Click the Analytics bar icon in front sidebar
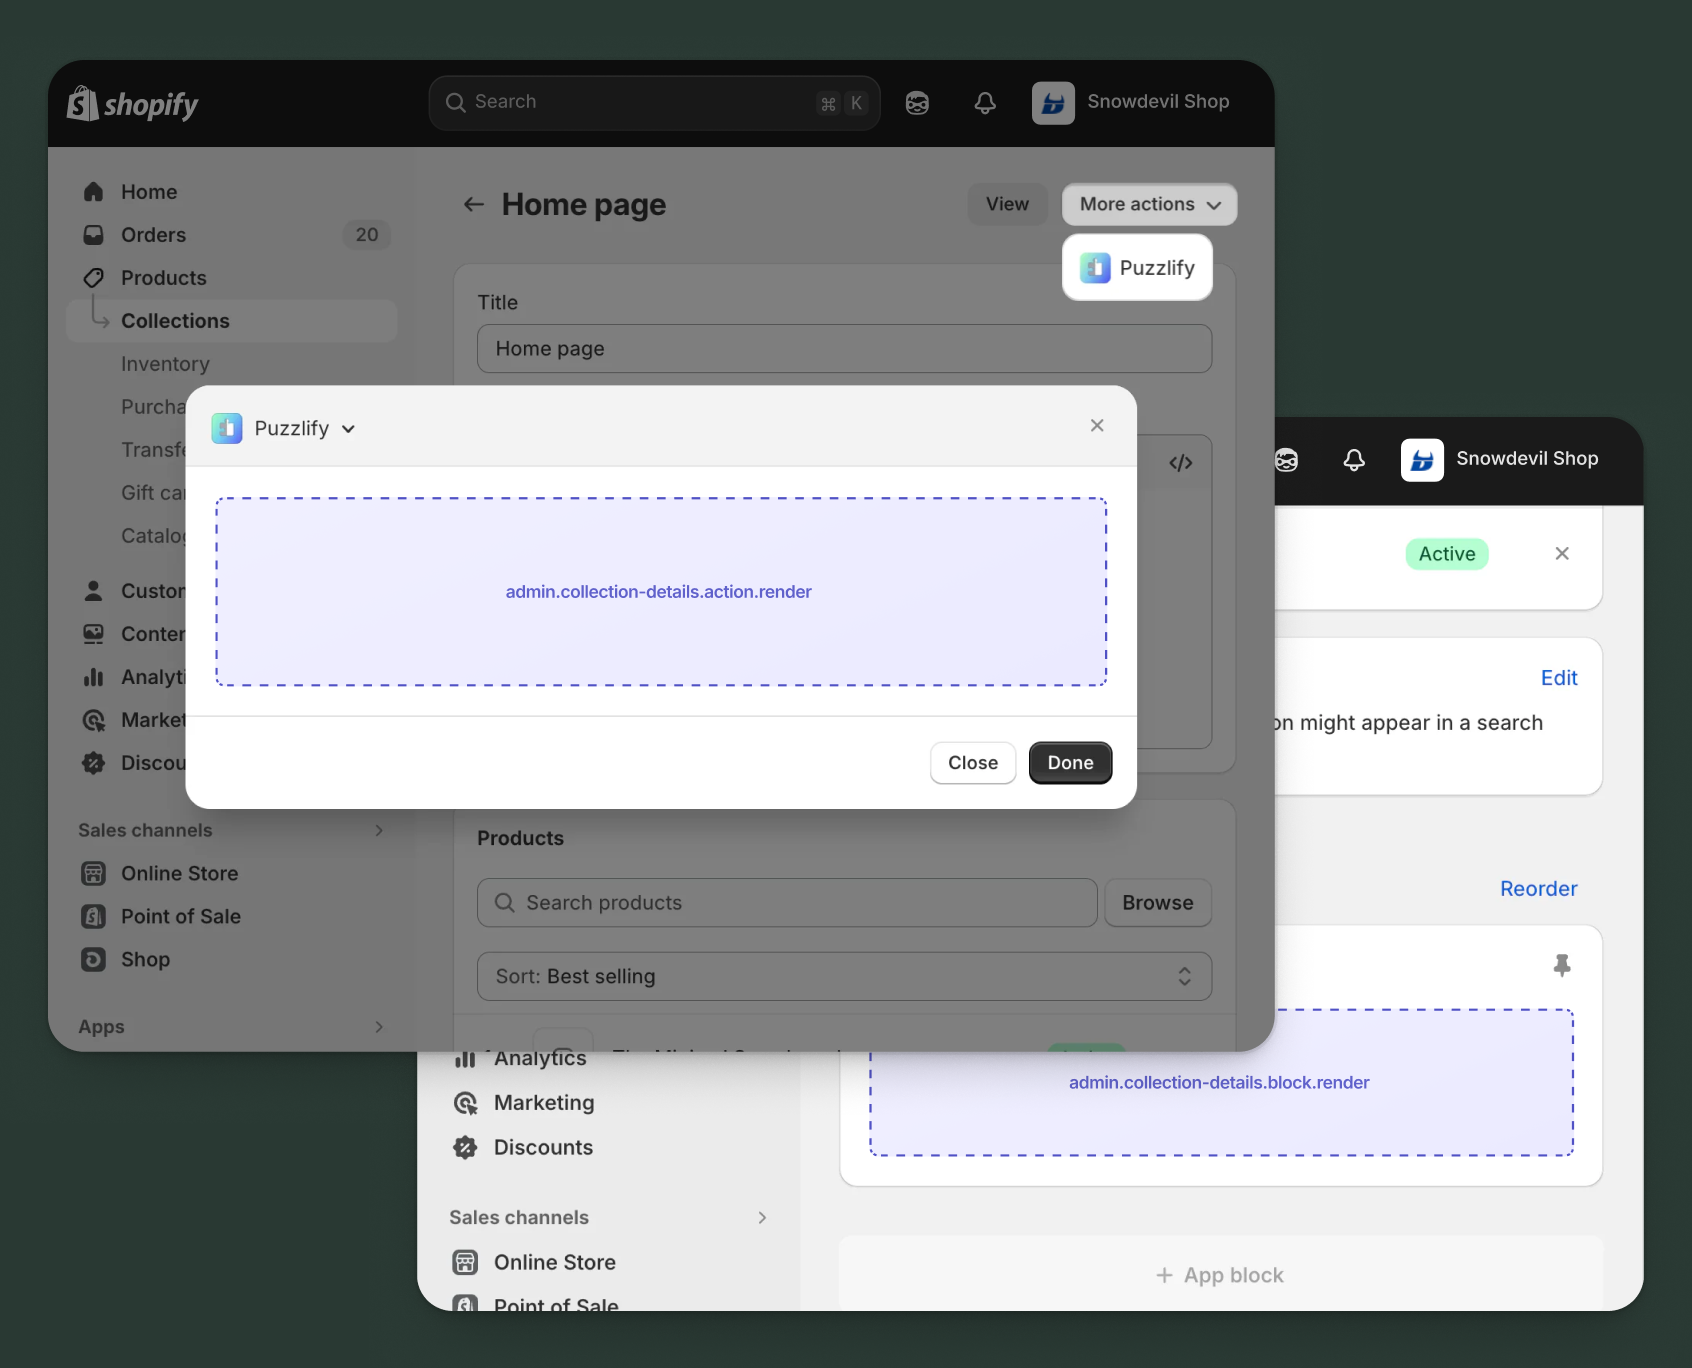The width and height of the screenshot is (1692, 1368). click(94, 677)
